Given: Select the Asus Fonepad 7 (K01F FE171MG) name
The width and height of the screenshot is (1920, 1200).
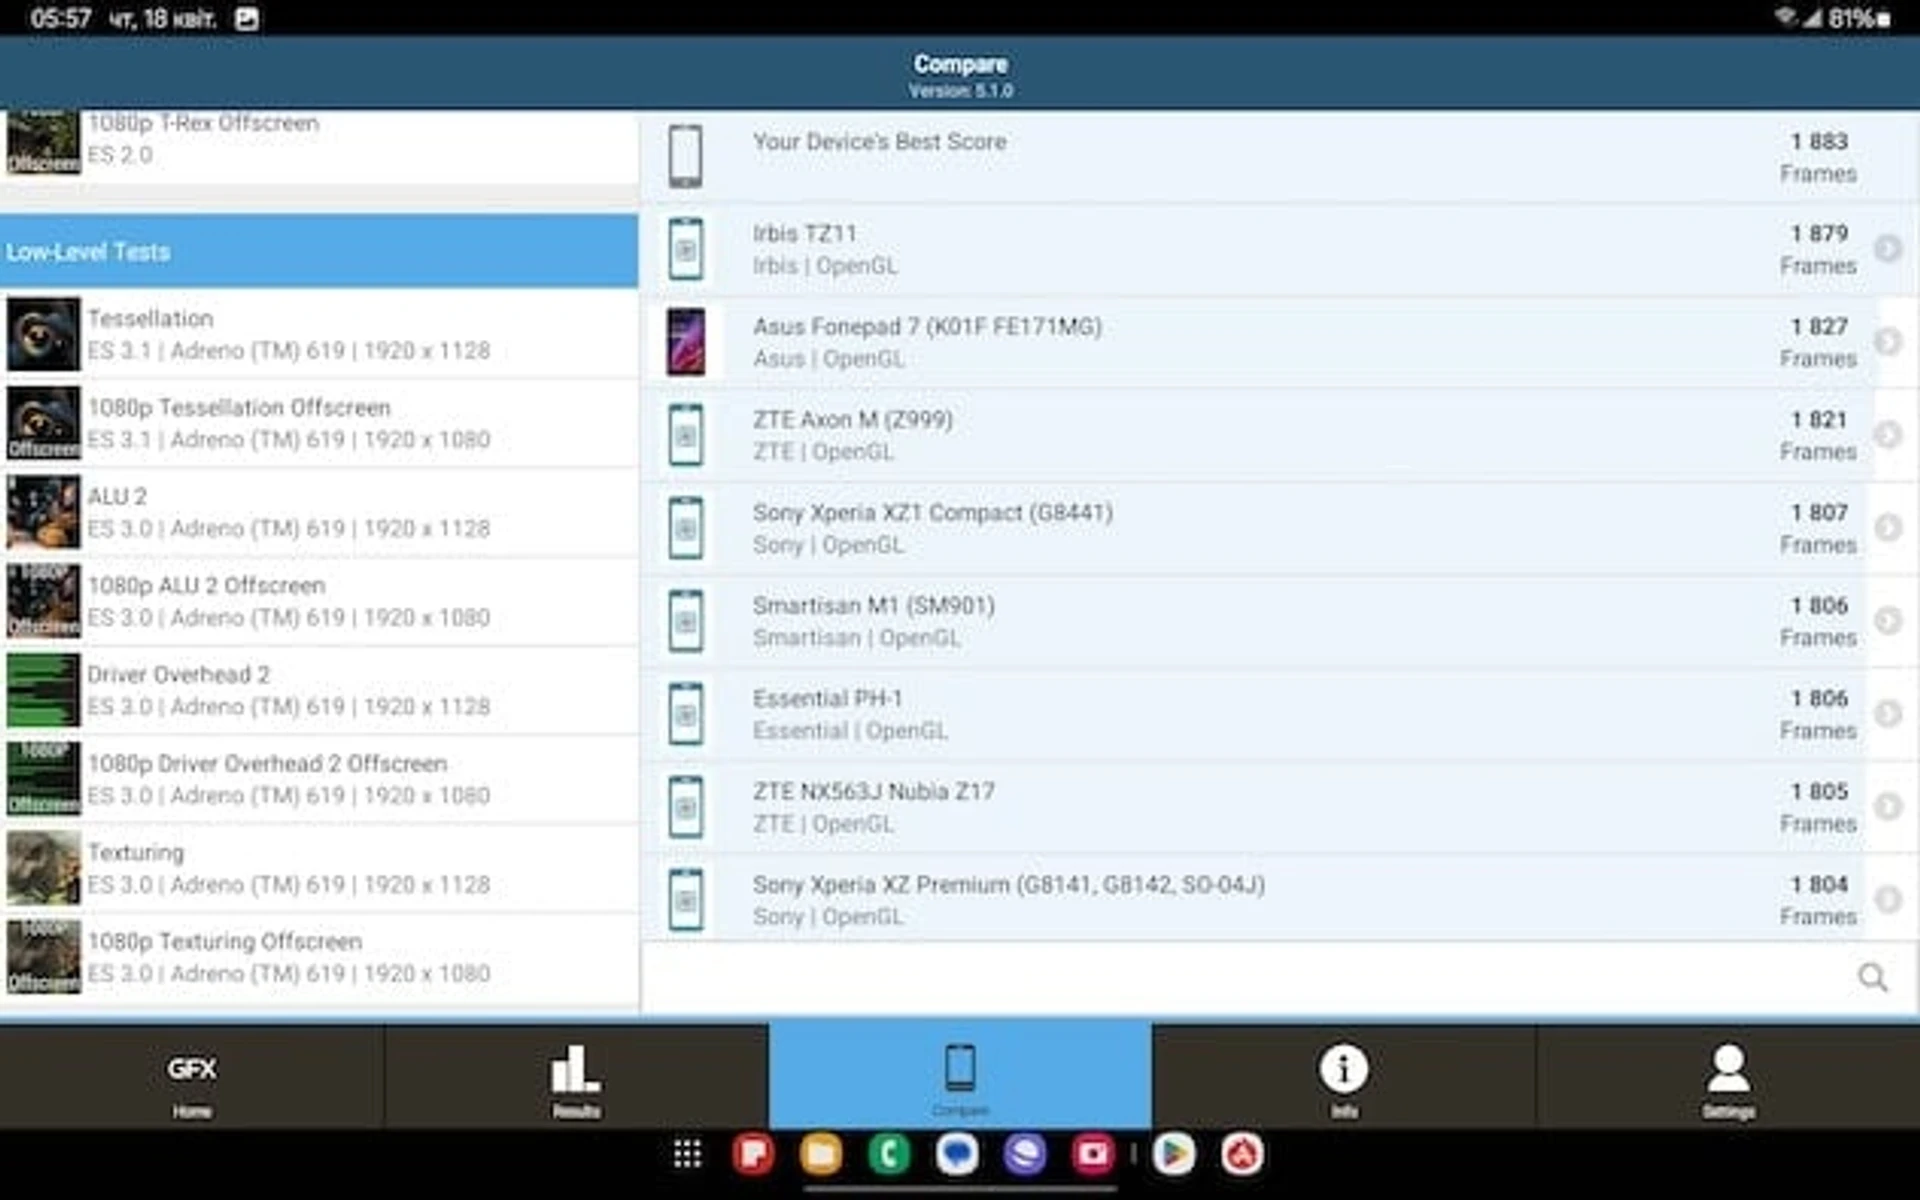Looking at the screenshot, I should [x=927, y=326].
